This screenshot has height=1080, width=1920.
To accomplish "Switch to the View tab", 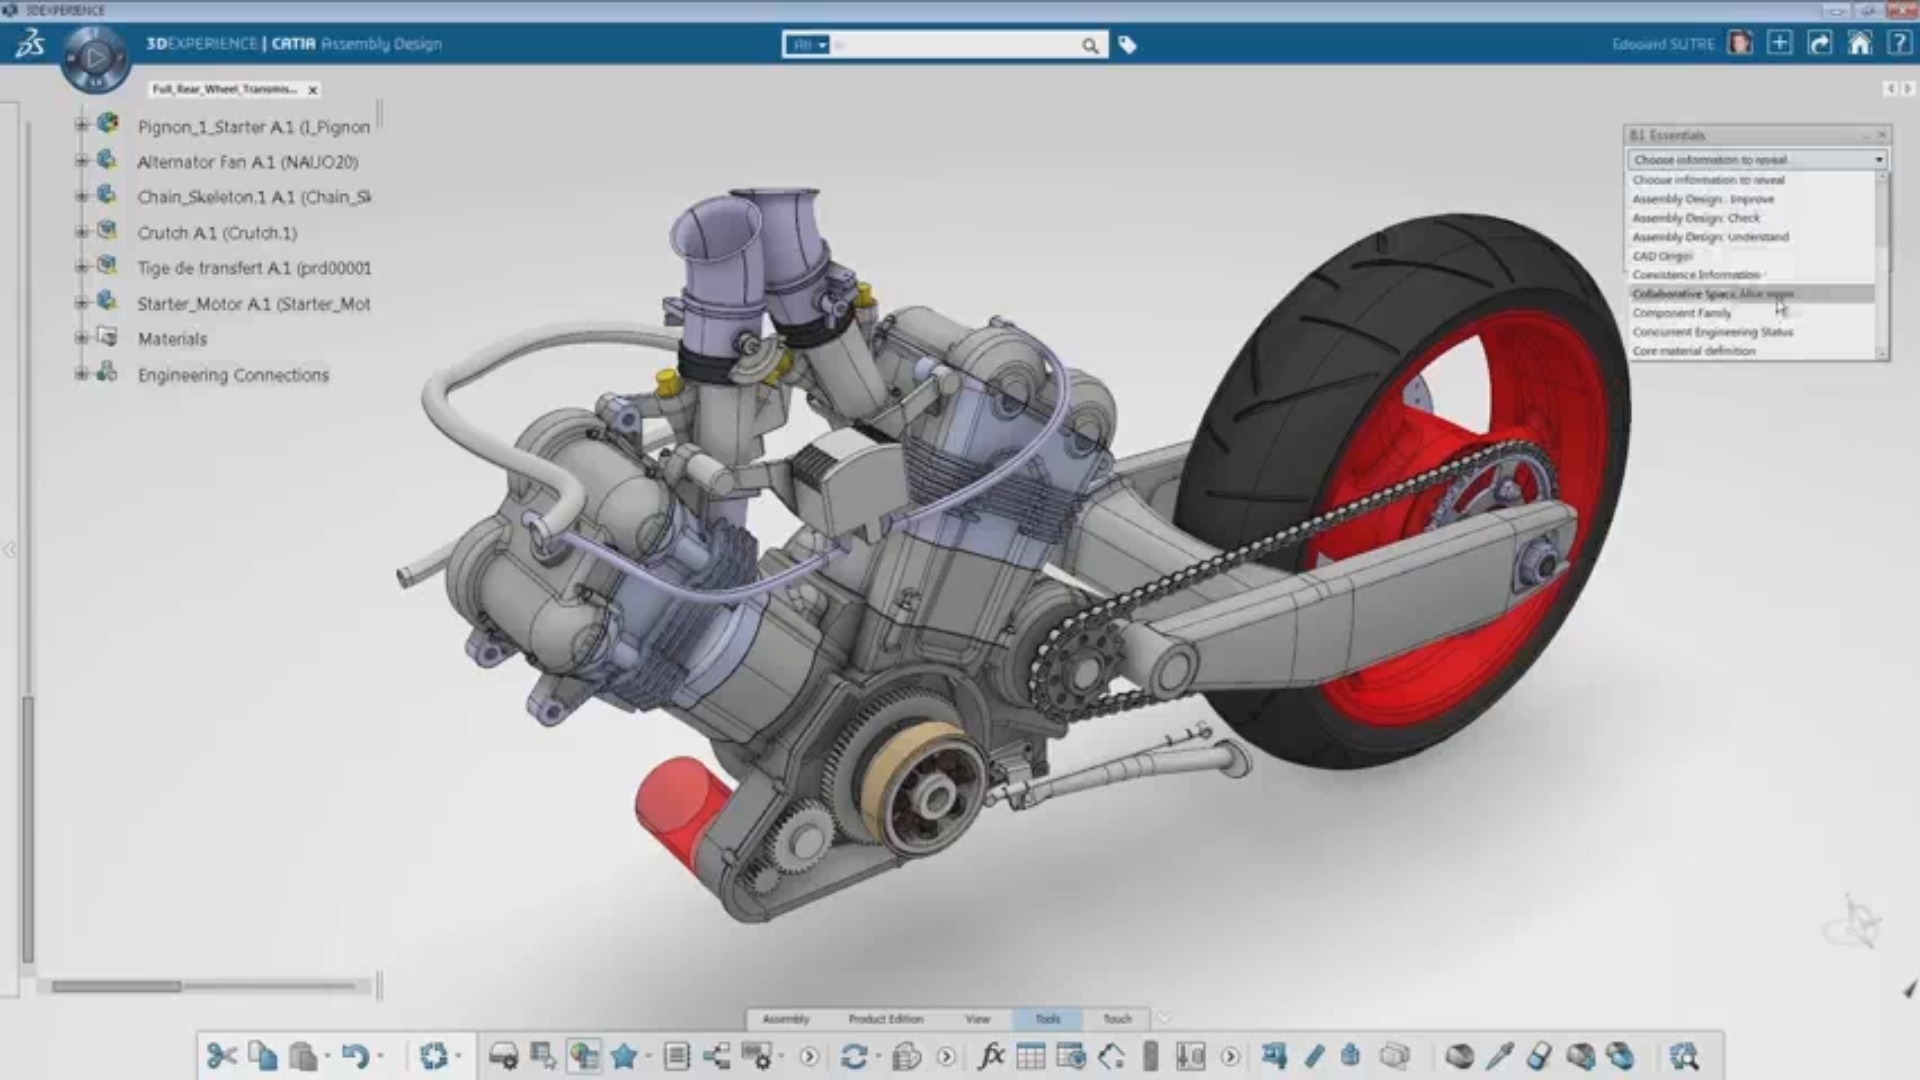I will 977,1019.
